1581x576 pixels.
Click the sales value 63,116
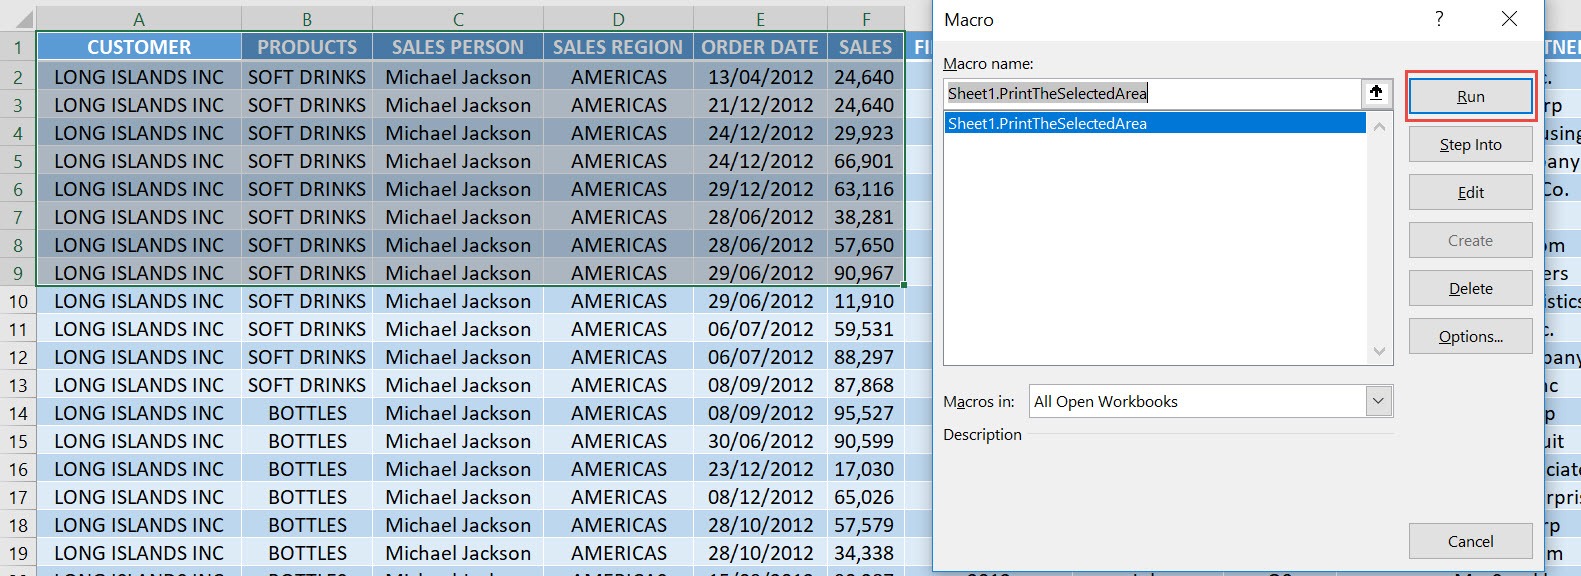[866, 189]
